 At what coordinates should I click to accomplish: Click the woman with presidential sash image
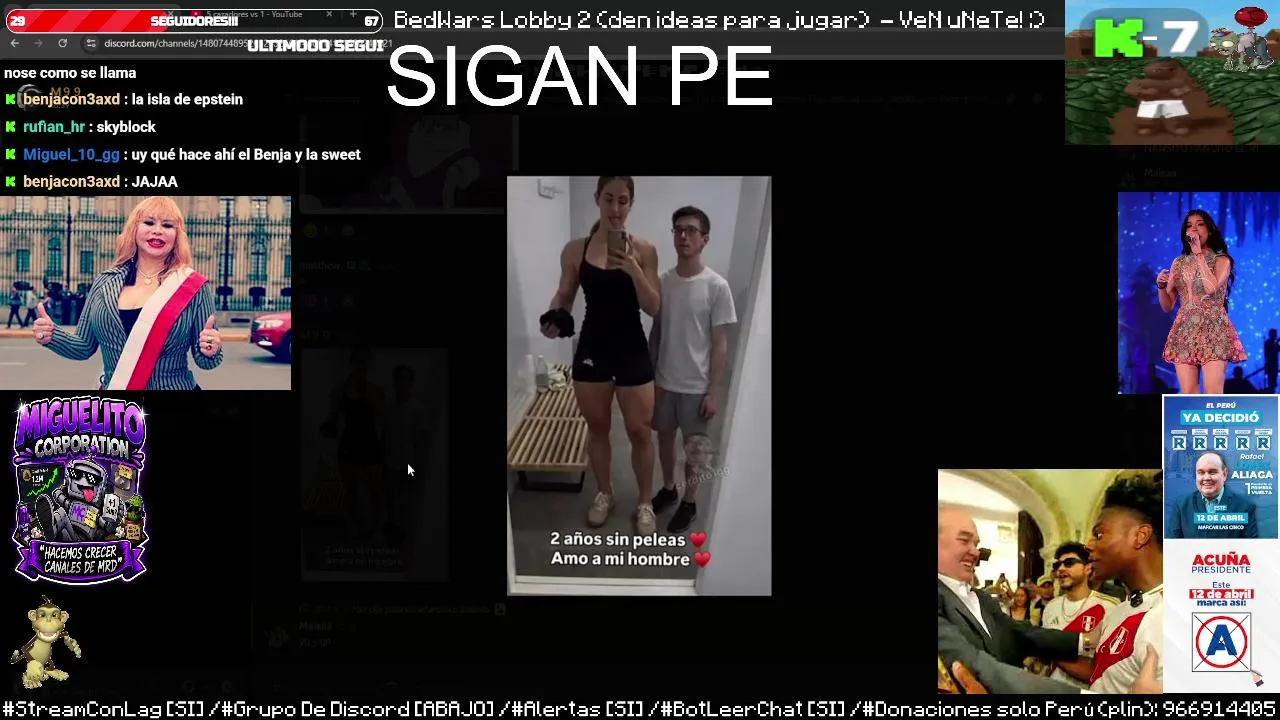(x=145, y=292)
